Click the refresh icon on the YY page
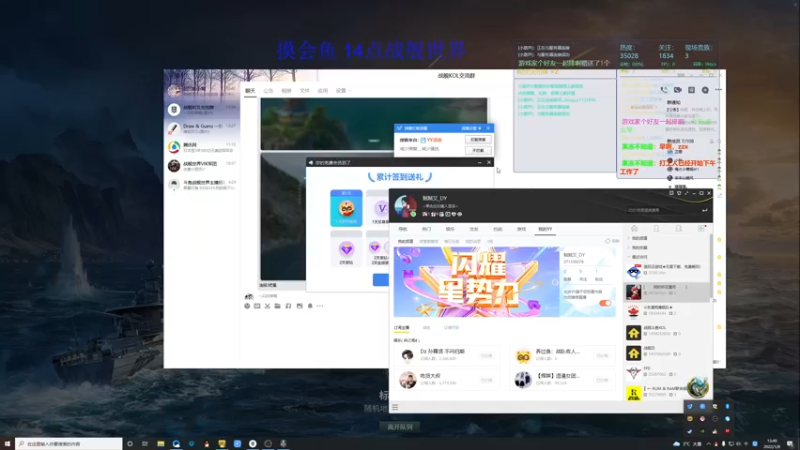The width and height of the screenshot is (800, 450). [608, 241]
